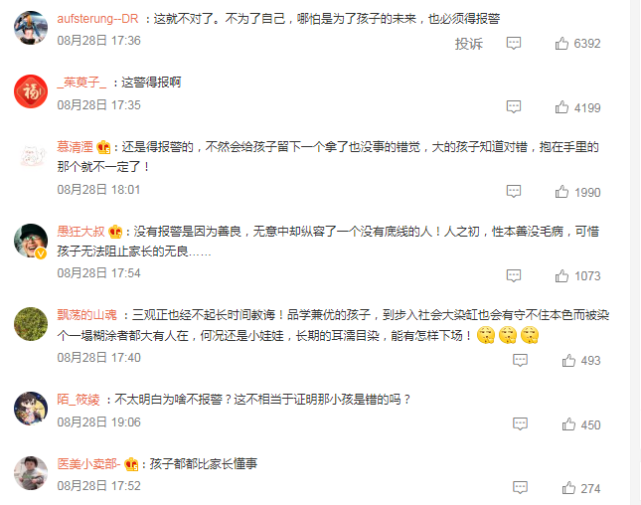Open 医美小卖部- username link
The width and height of the screenshot is (641, 505).
coord(89,464)
